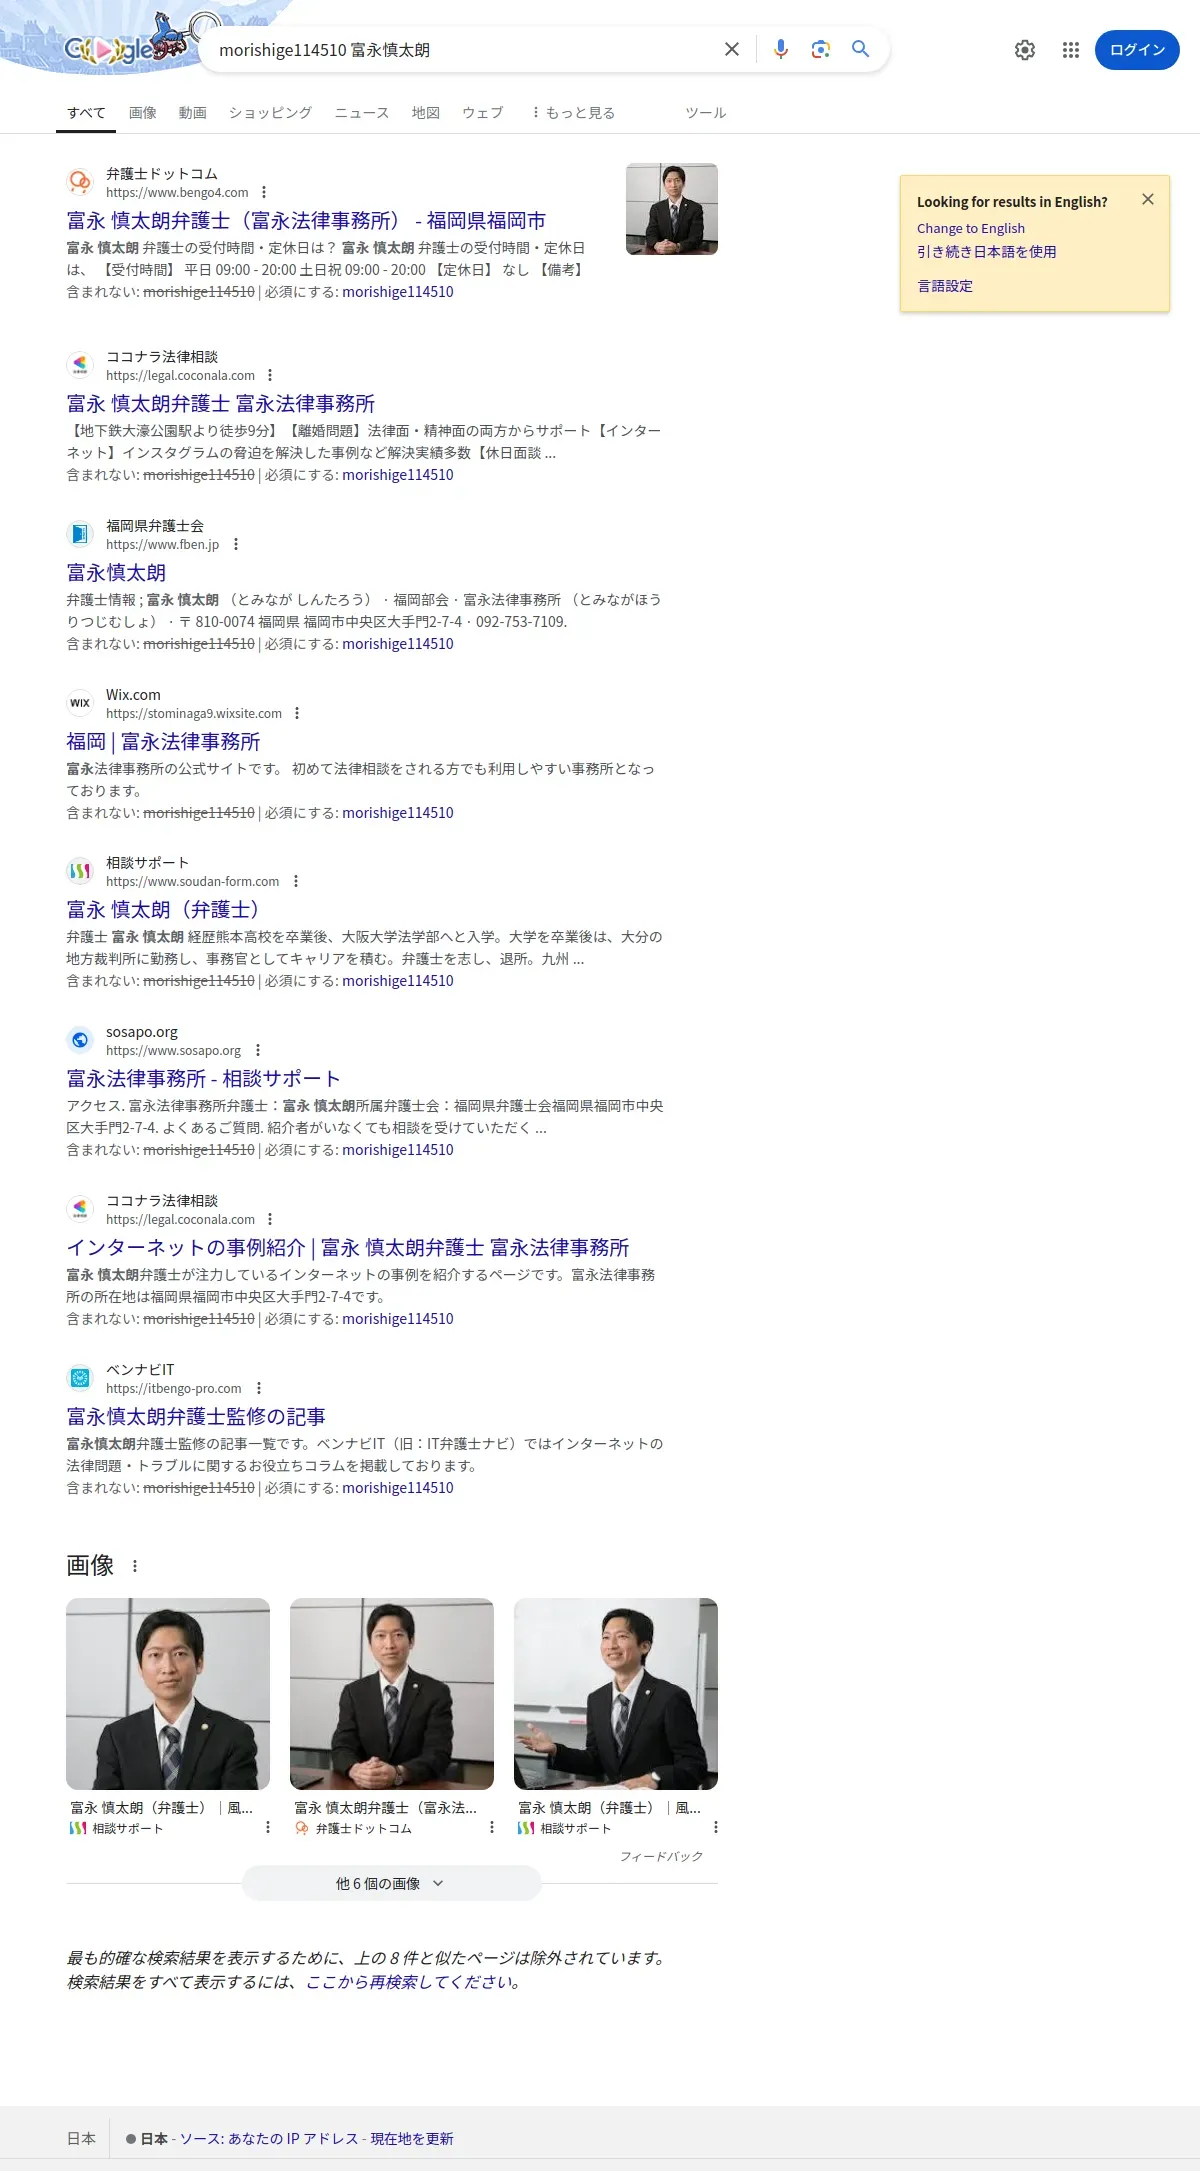Open 福岡 | 富永法律事務所 result
The image size is (1200, 2171).
163,742
